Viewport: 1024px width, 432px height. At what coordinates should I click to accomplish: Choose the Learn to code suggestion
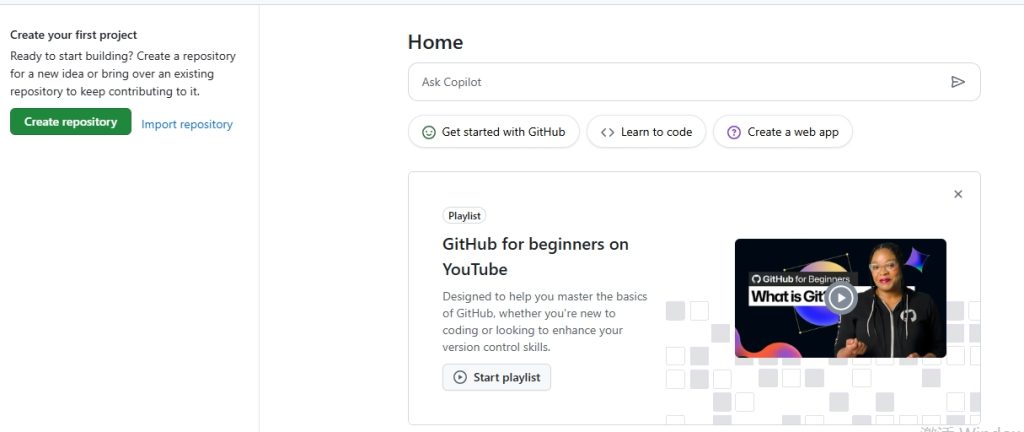tap(646, 132)
